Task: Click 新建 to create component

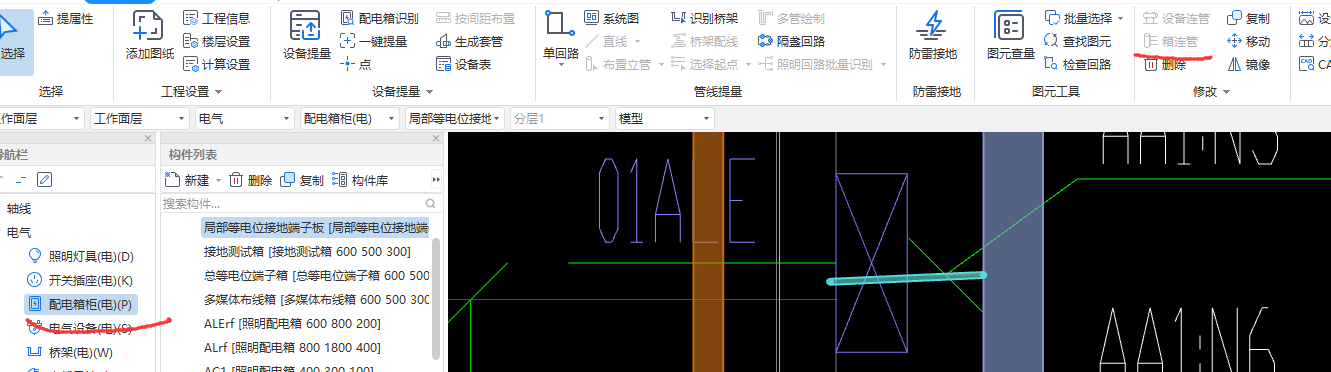Action: tap(187, 181)
